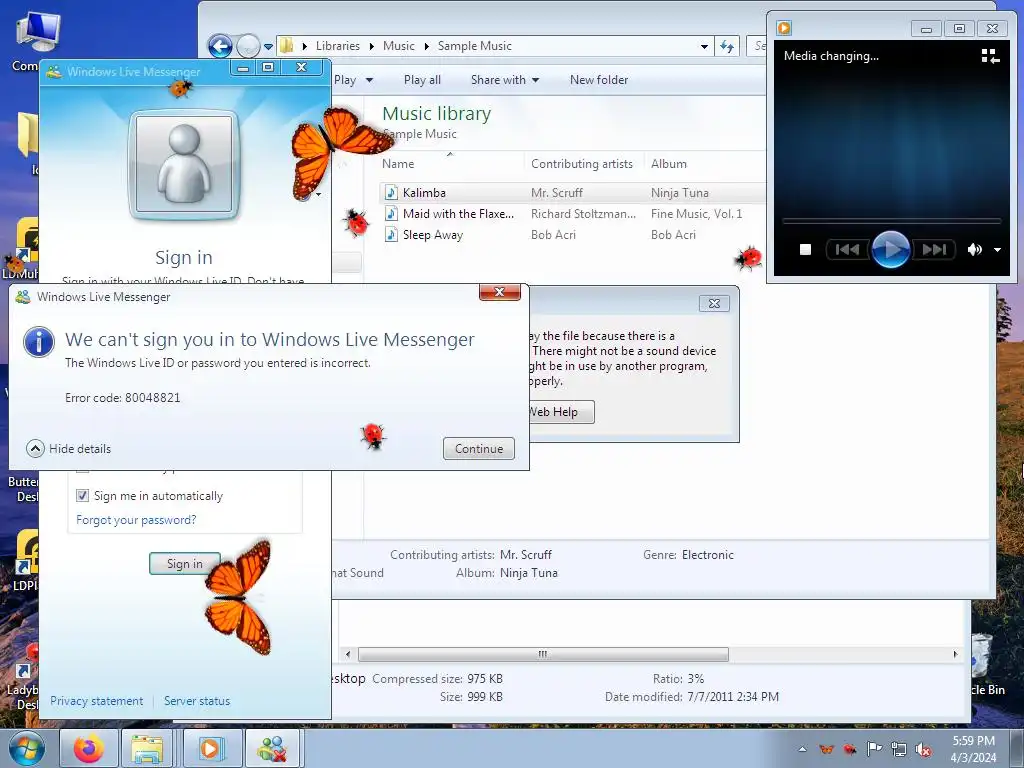Click the Bob Acri album cell

tap(673, 234)
